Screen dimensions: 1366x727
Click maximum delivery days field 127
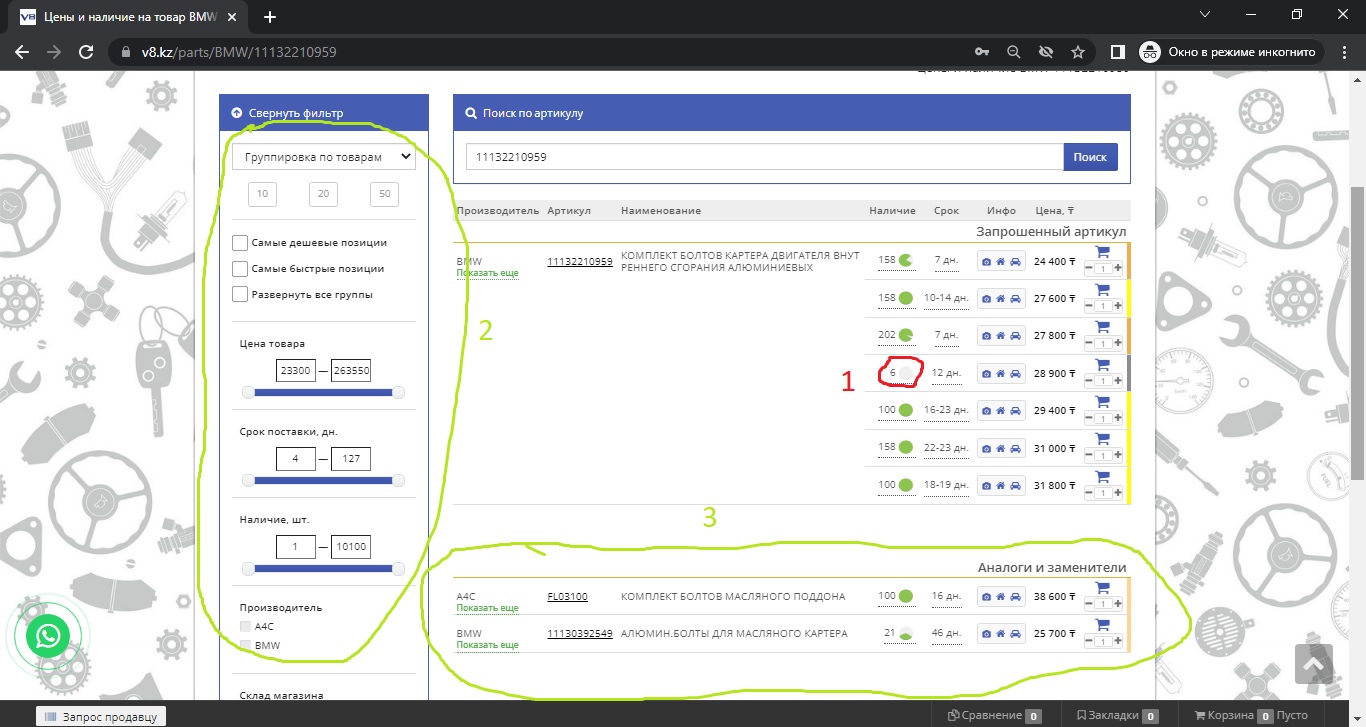[351, 459]
